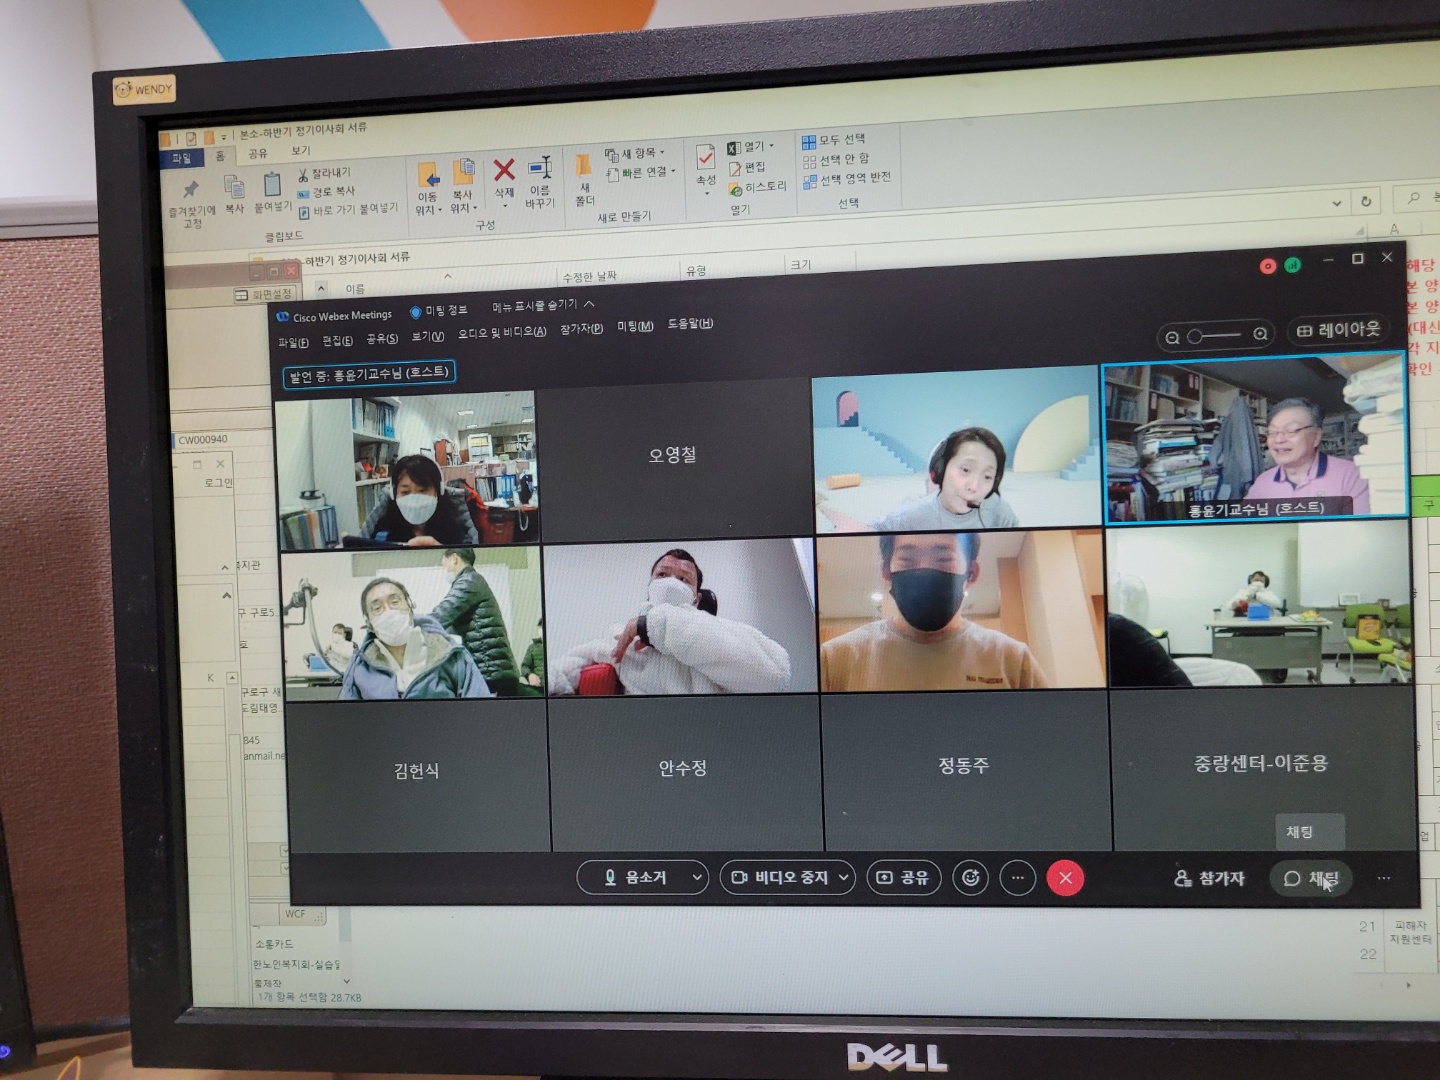The height and width of the screenshot is (1080, 1440).
Task: Open the video options arrow beside 비디오 중지
Action: click(844, 877)
